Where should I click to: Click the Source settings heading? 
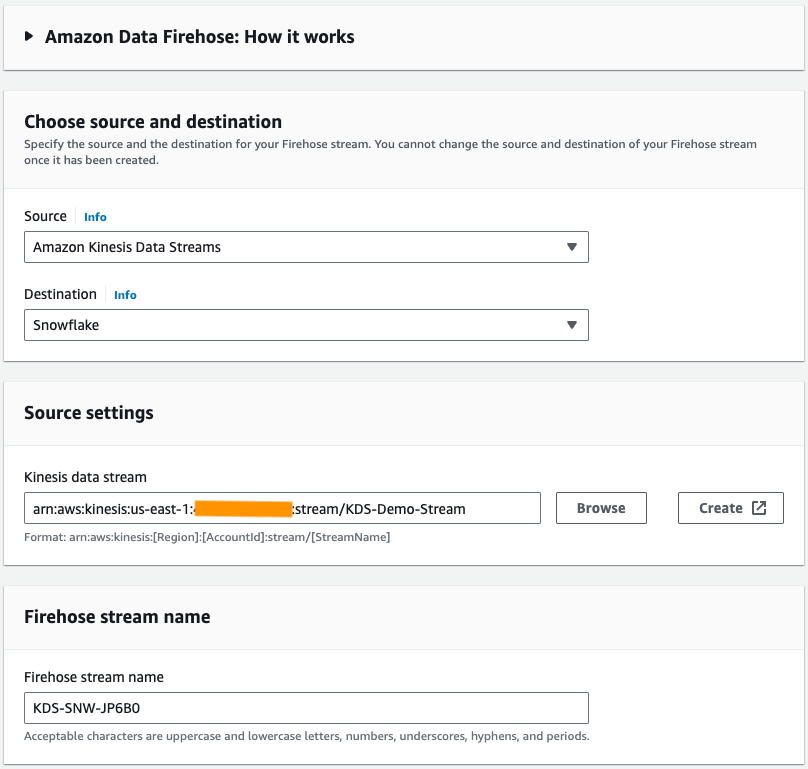(89, 413)
